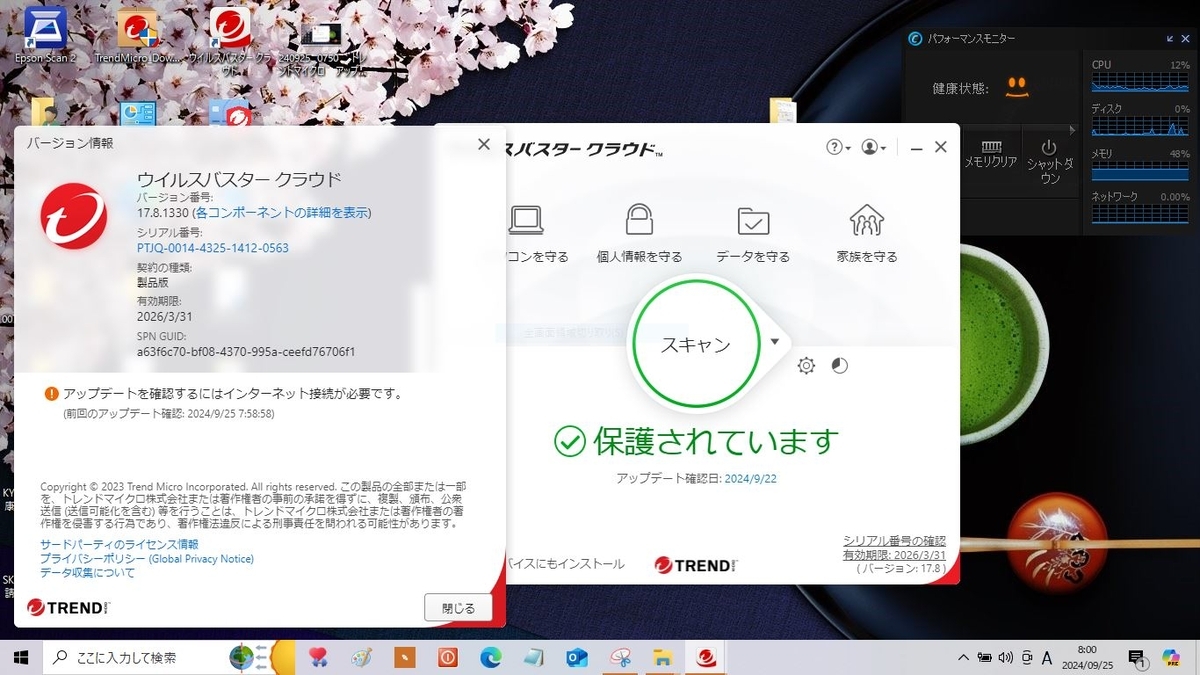
Task: Expand the scan options arrow beside スキャン
Action: click(775, 341)
